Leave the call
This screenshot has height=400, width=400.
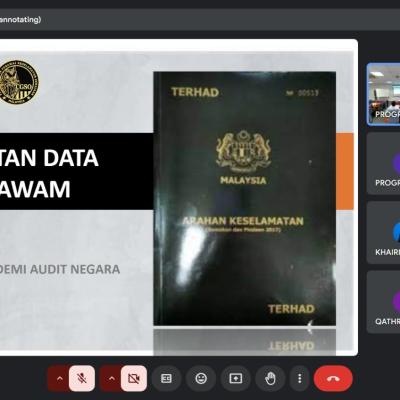click(333, 378)
